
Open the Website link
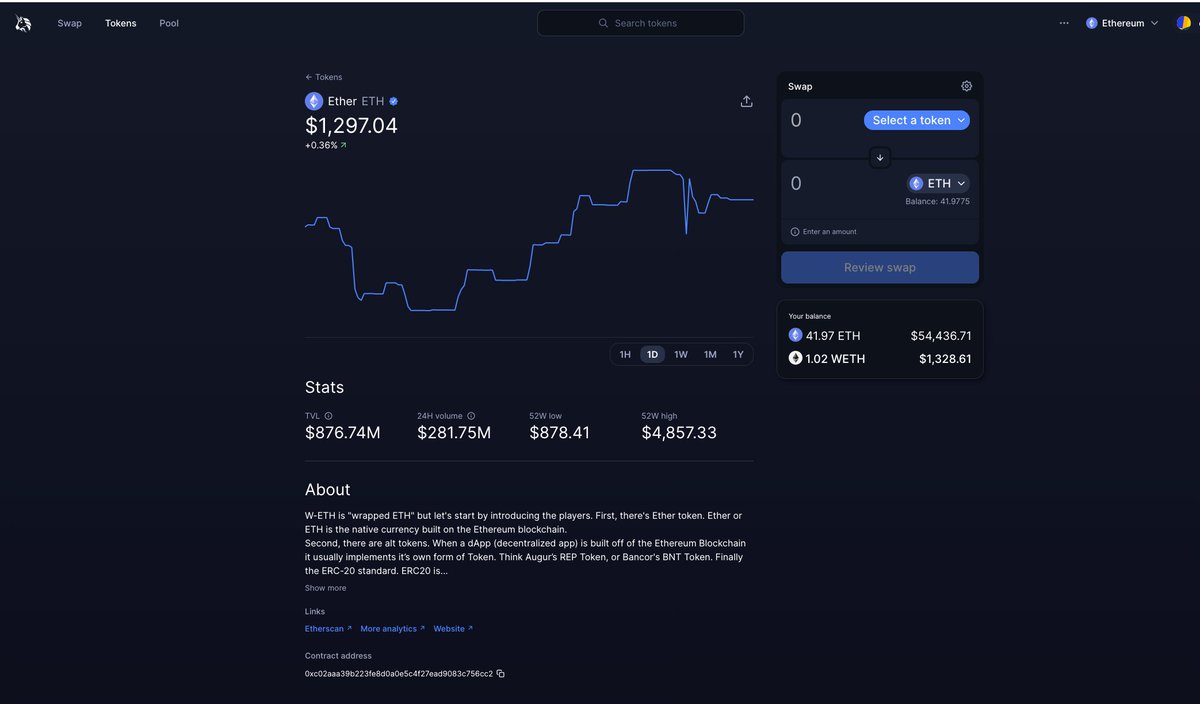453,629
